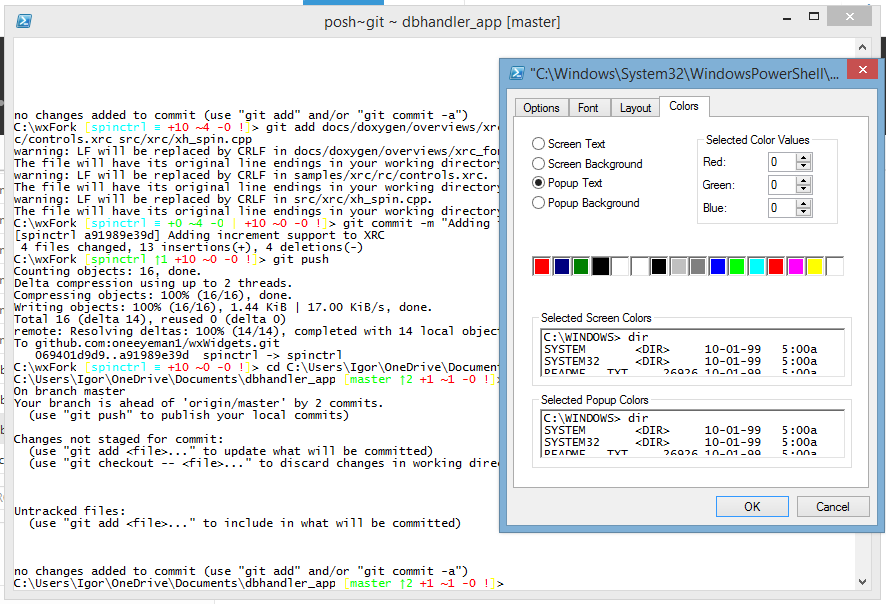
Task: Pick the black swatch beside the light gray one
Action: click(659, 266)
